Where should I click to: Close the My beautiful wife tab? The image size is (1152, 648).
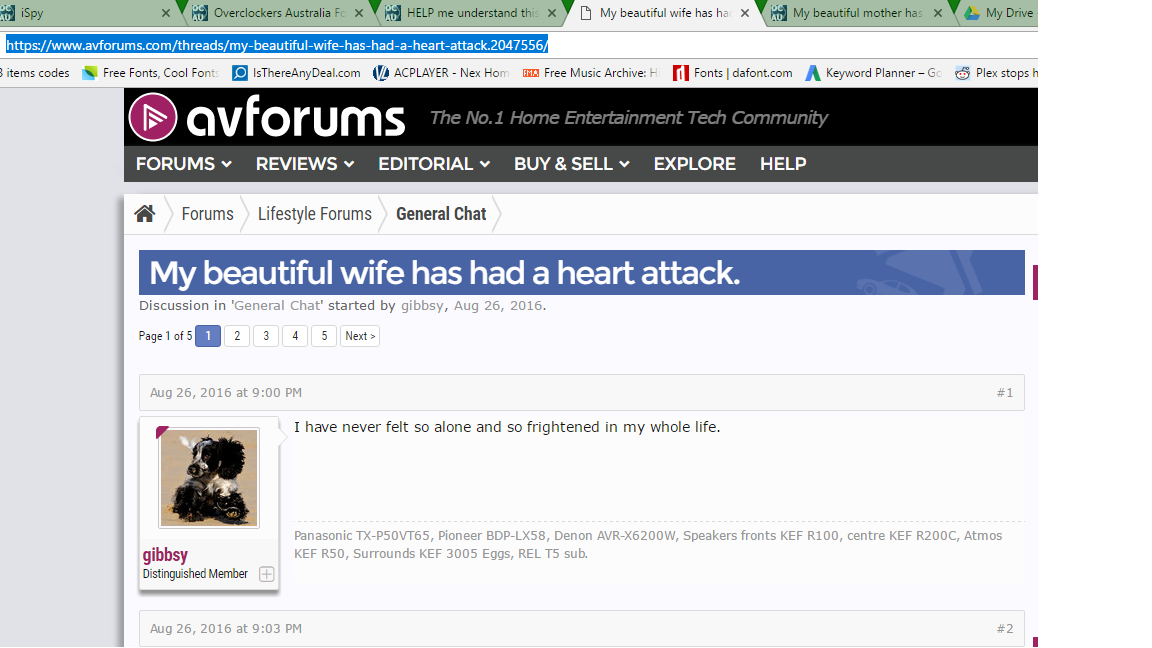coord(745,12)
